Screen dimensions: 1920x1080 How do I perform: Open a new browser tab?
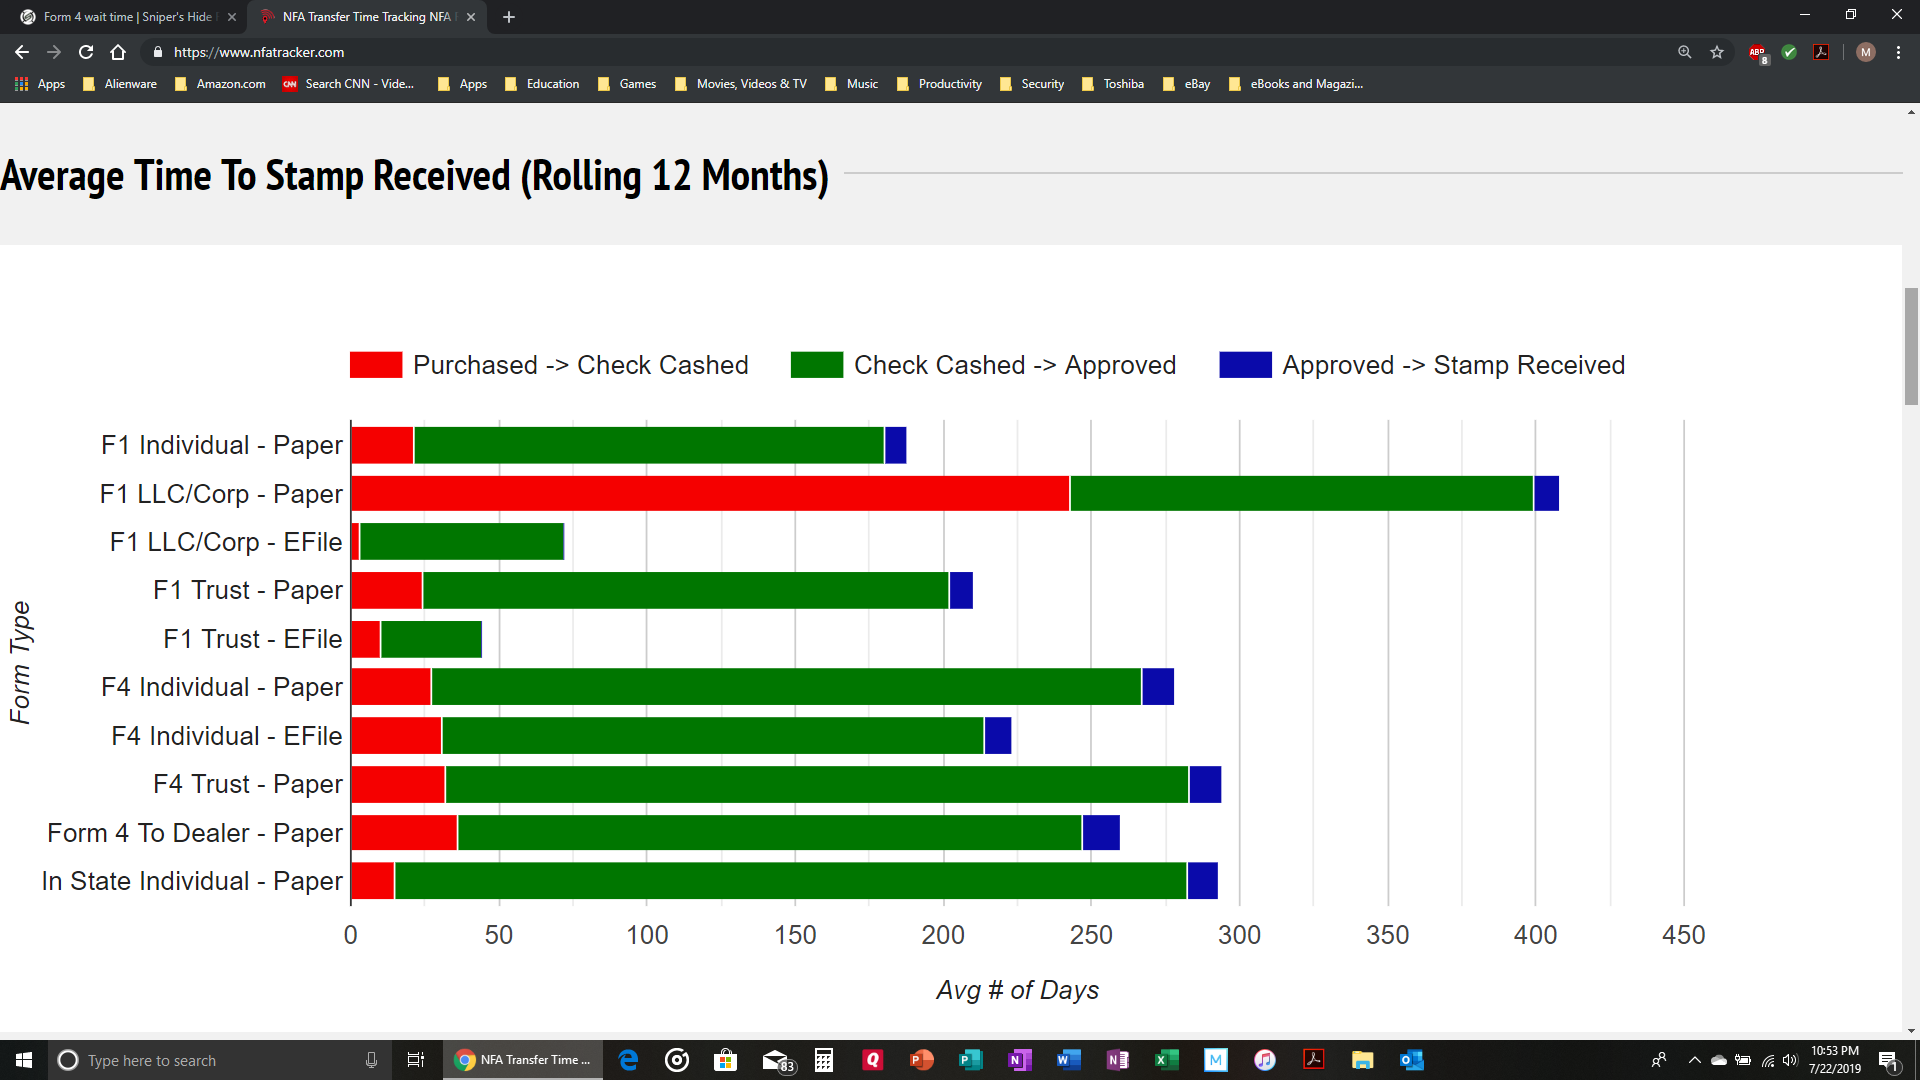[509, 17]
